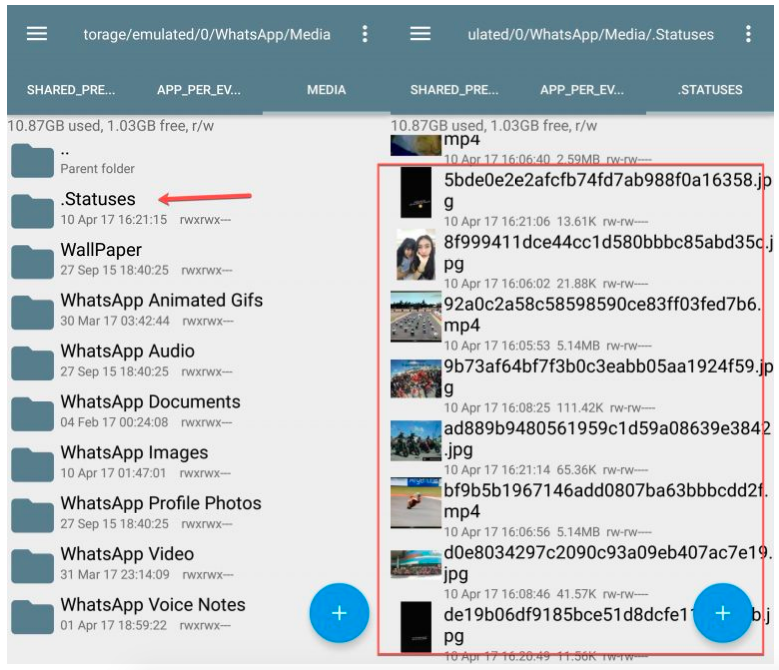Select WhatsApp Documents folder name
Image resolution: width=779 pixels, height=670 pixels.
pyautogui.click(x=150, y=401)
